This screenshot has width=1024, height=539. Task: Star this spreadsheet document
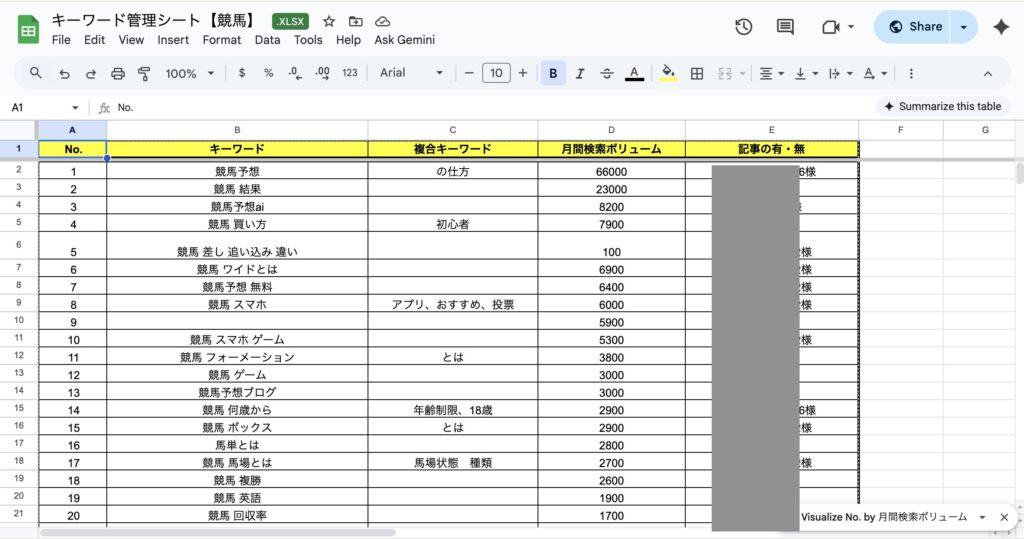tap(329, 22)
